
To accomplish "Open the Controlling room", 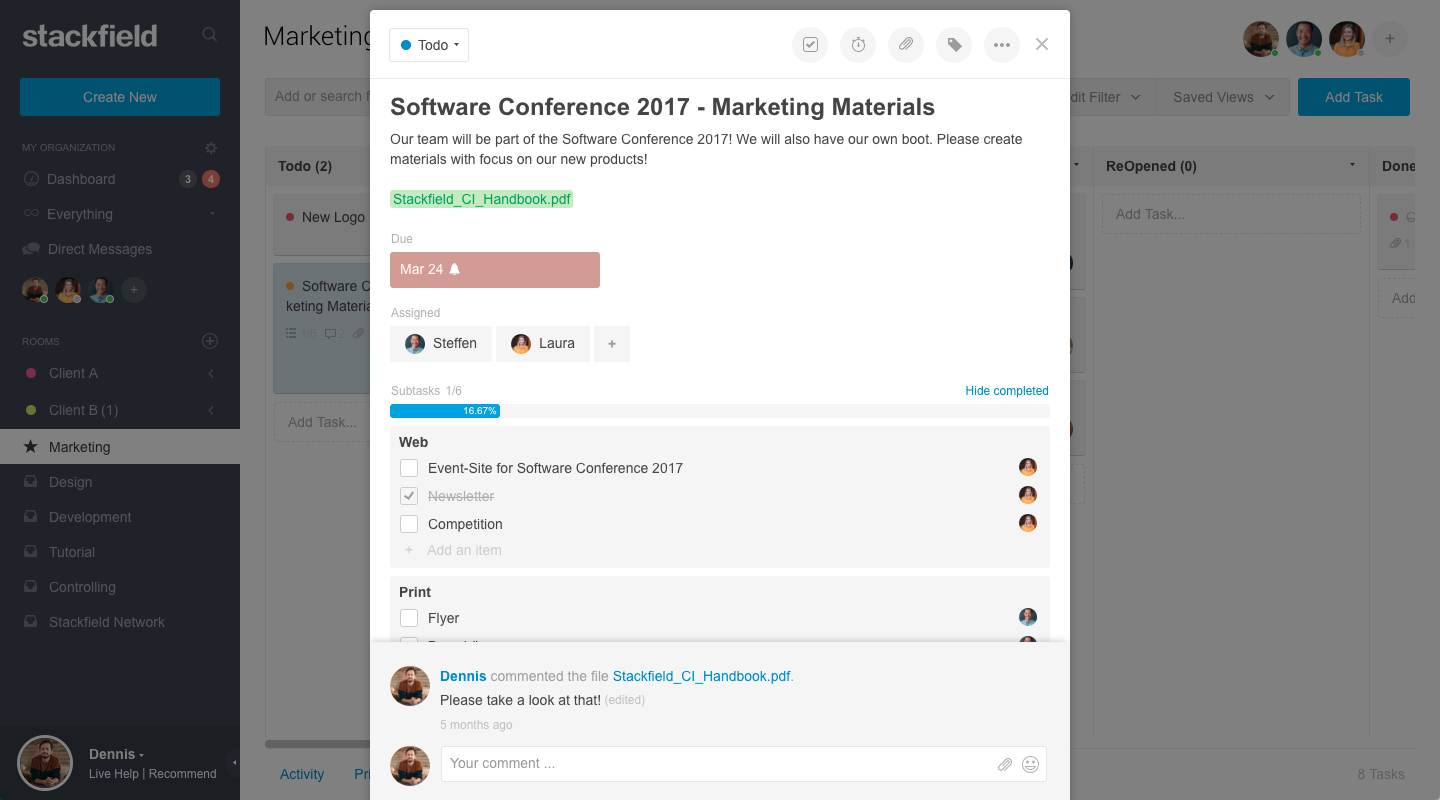I will 82,587.
